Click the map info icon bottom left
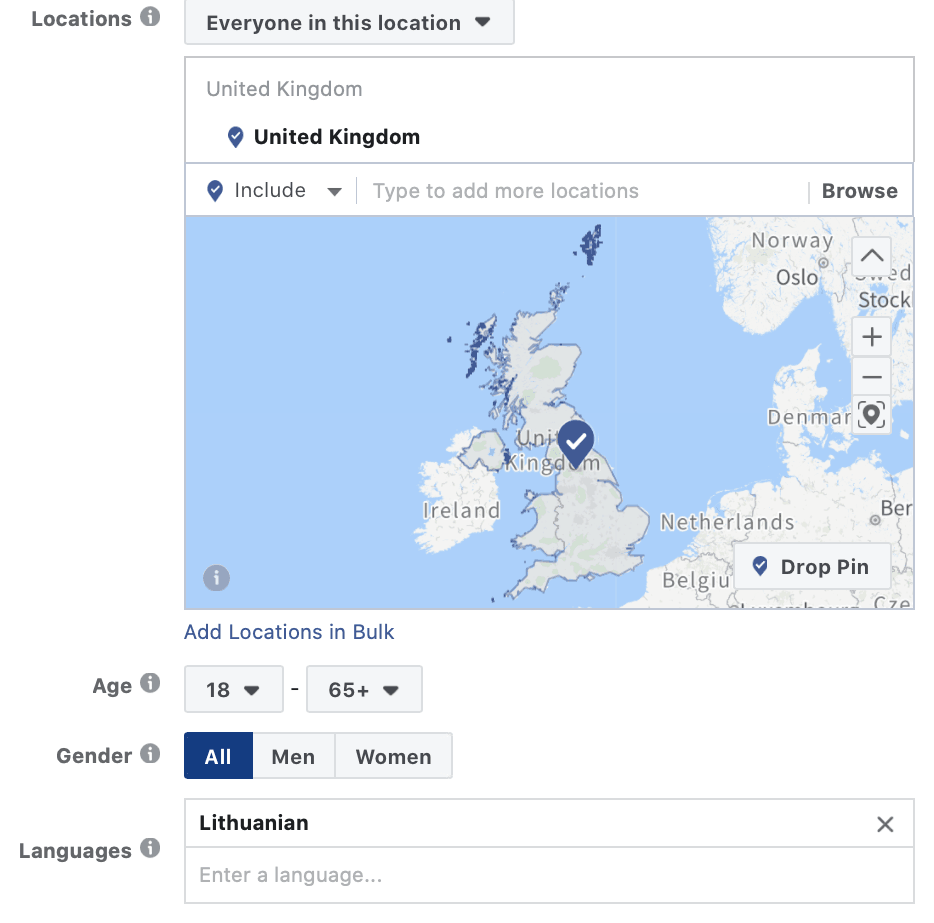Image resolution: width=934 pixels, height=923 pixels. [216, 578]
